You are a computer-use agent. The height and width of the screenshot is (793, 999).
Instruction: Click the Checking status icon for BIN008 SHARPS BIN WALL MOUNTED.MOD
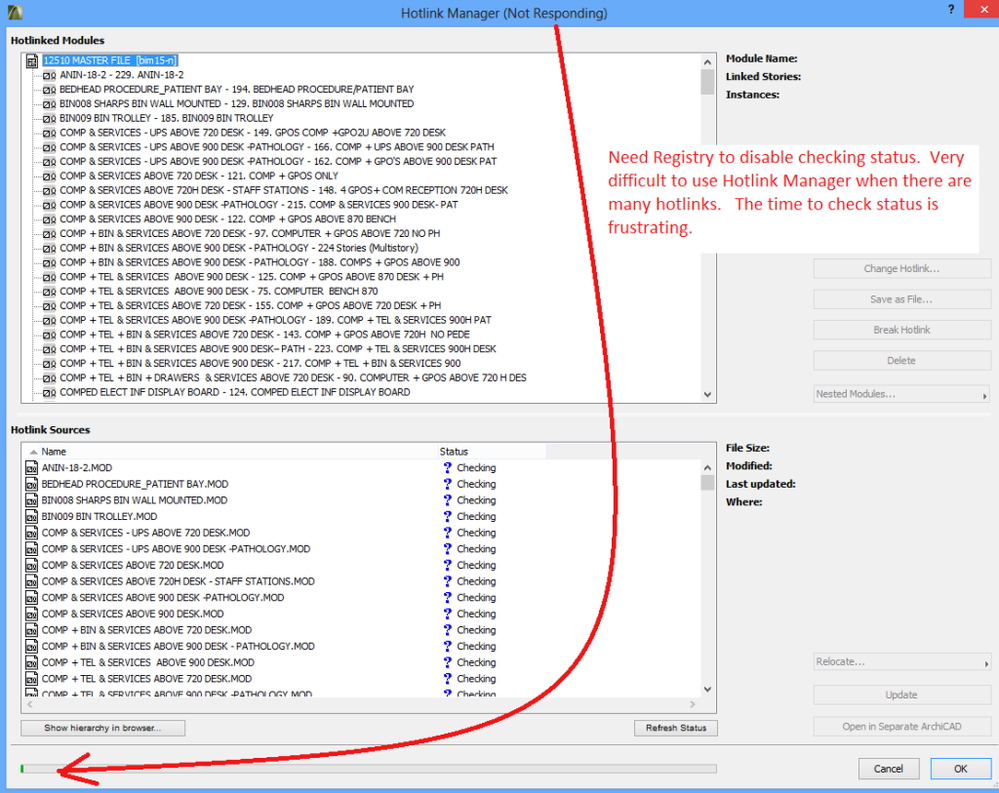point(447,500)
